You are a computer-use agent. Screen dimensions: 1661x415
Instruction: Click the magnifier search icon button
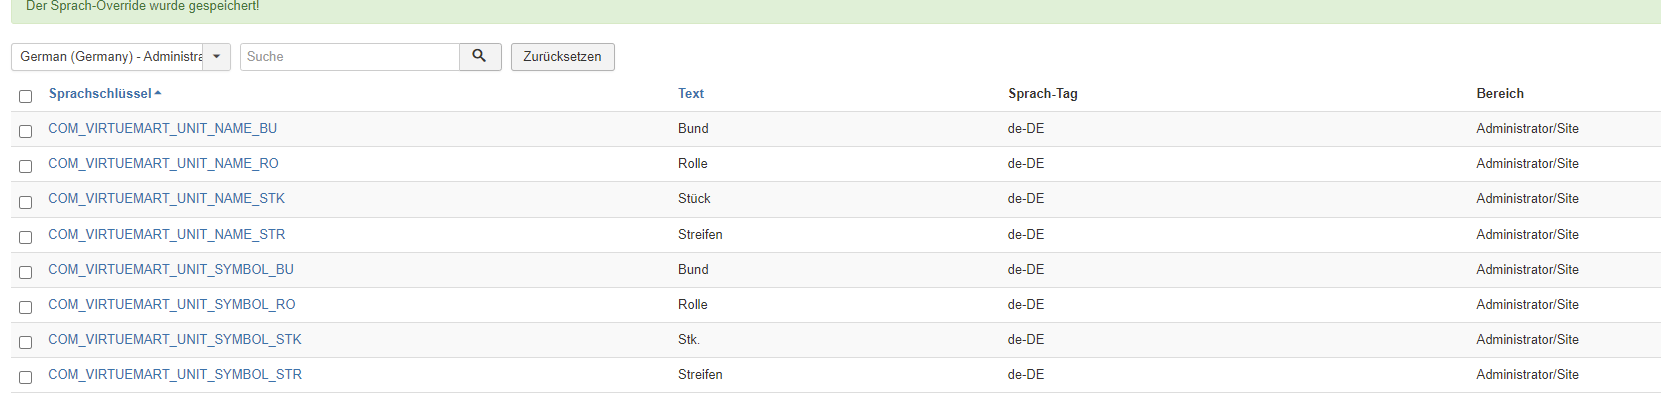coord(480,57)
